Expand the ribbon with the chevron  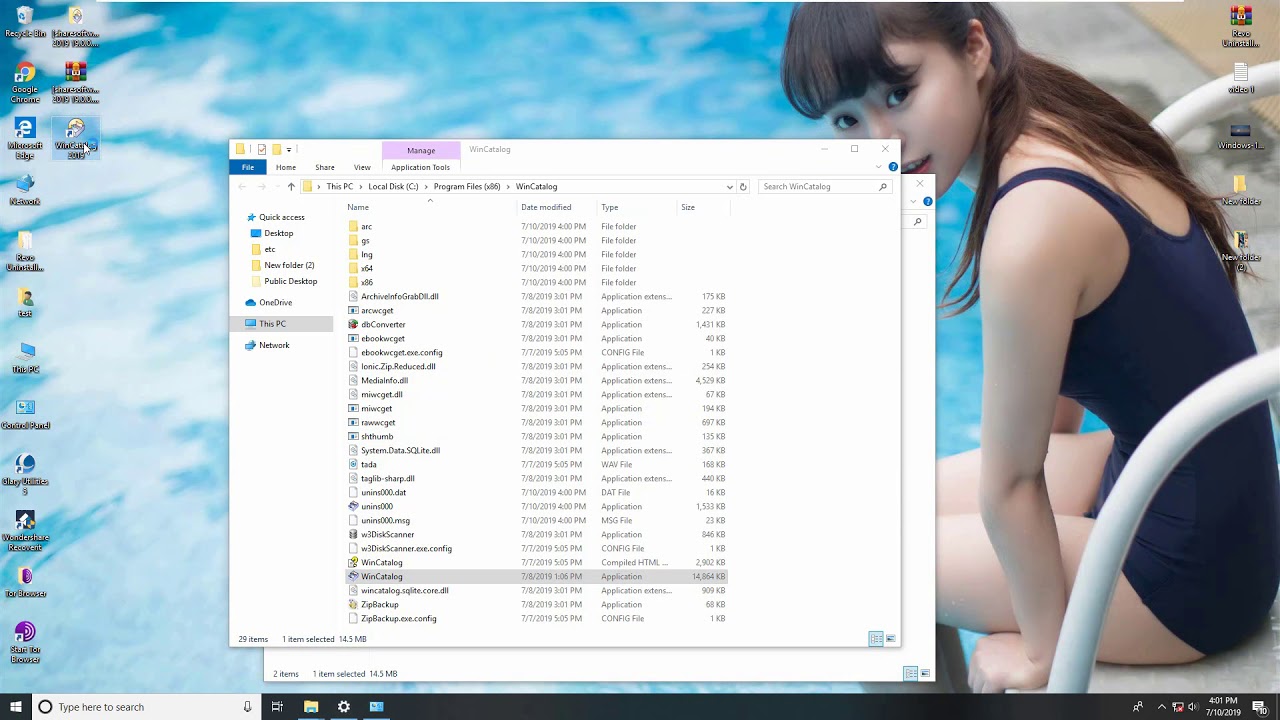click(x=878, y=167)
